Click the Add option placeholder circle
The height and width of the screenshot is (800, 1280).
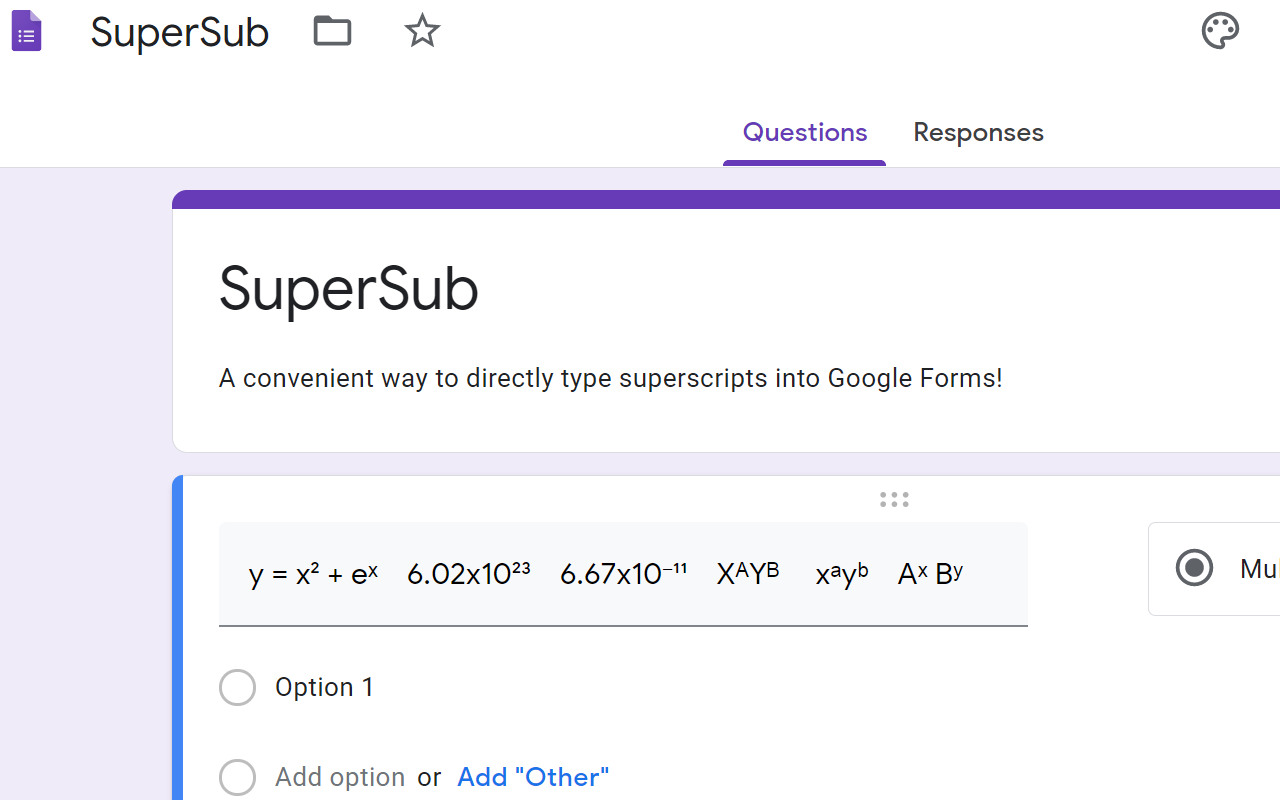point(237,777)
